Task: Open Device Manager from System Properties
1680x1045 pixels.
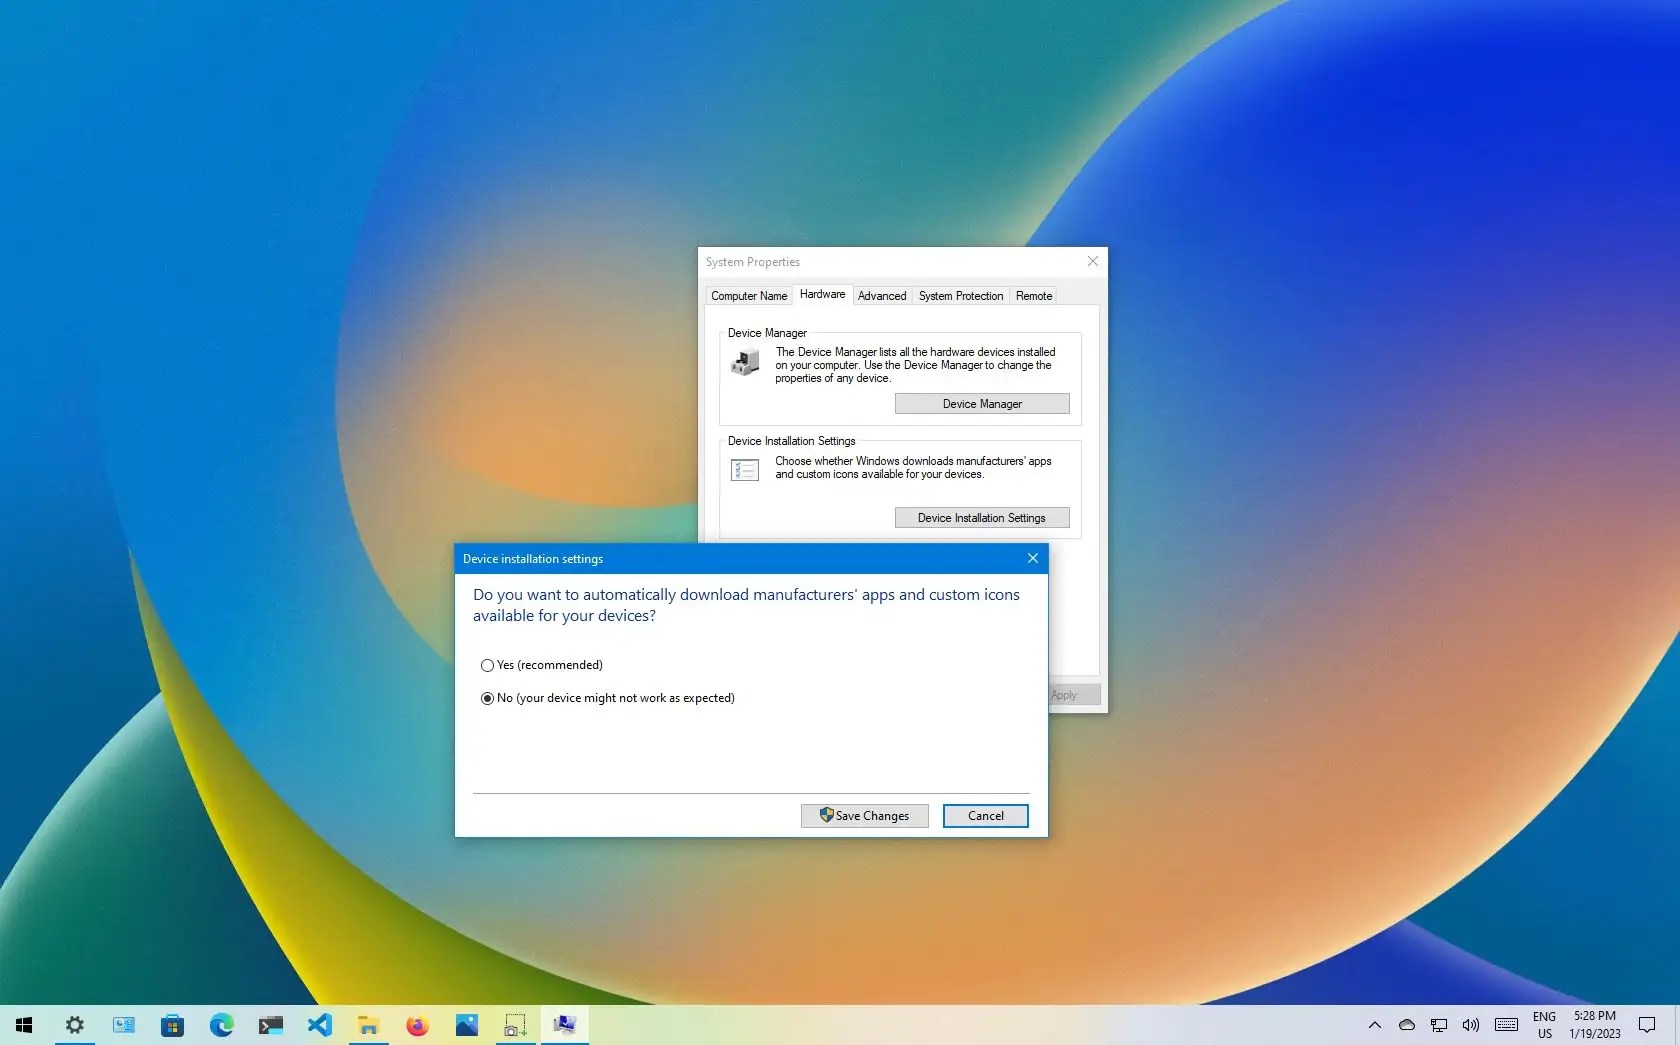Action: pyautogui.click(x=981, y=404)
